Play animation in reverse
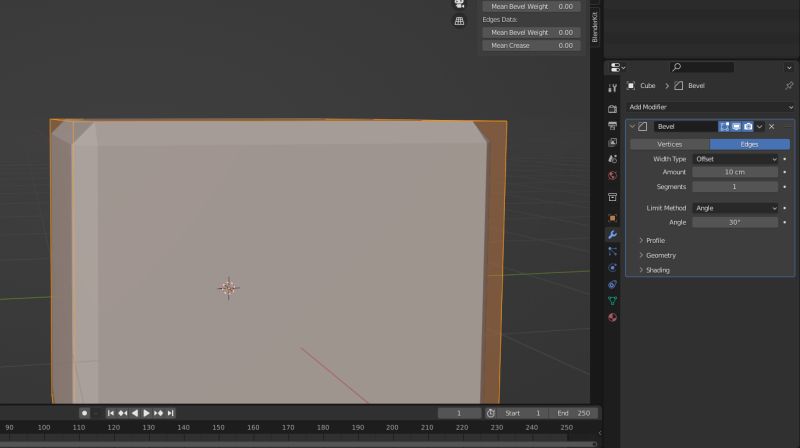The image size is (800, 448). (135, 413)
